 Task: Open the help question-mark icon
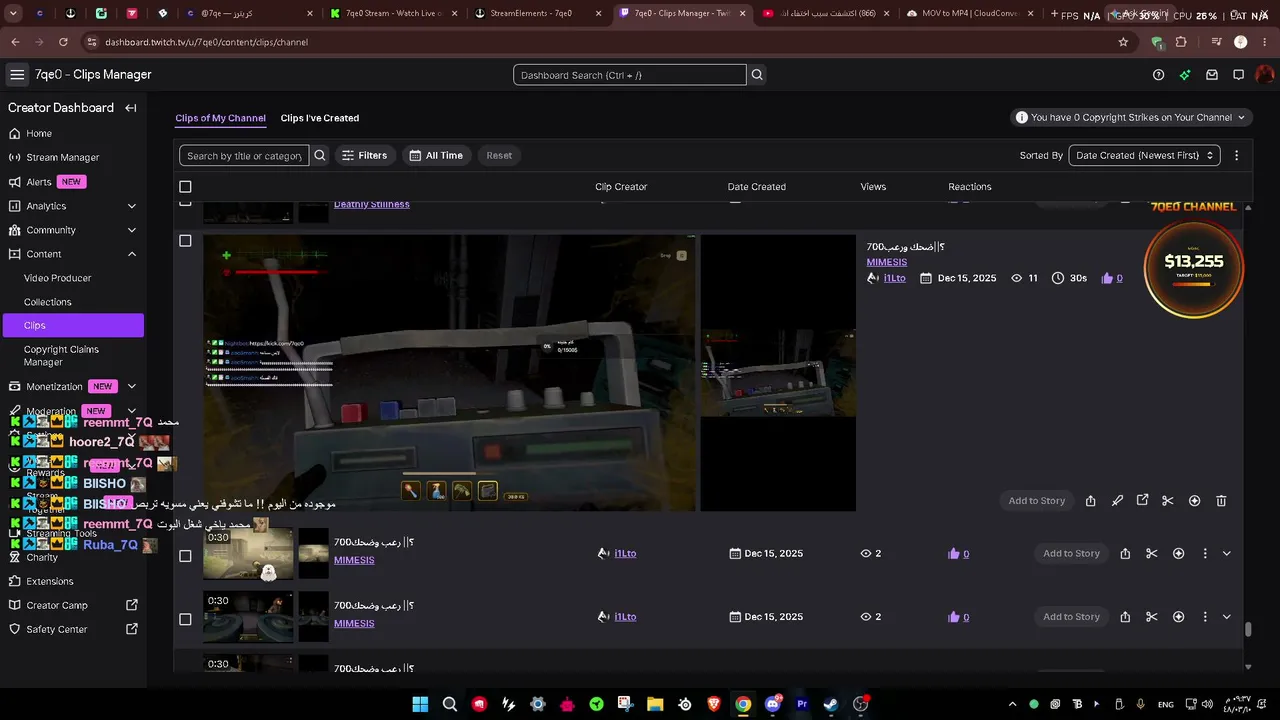point(1158,75)
